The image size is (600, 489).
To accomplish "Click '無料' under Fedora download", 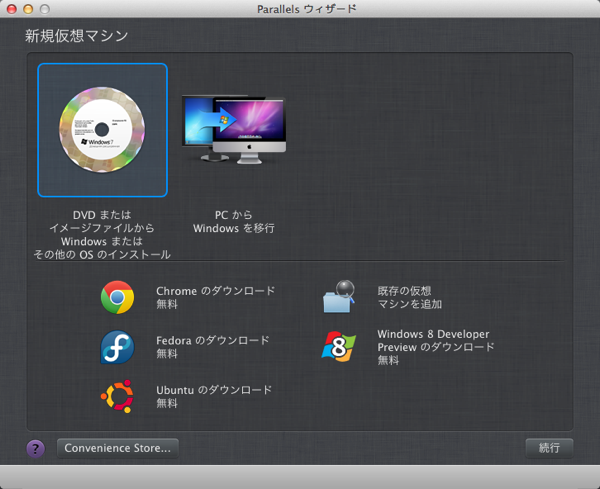I will pyautogui.click(x=167, y=354).
